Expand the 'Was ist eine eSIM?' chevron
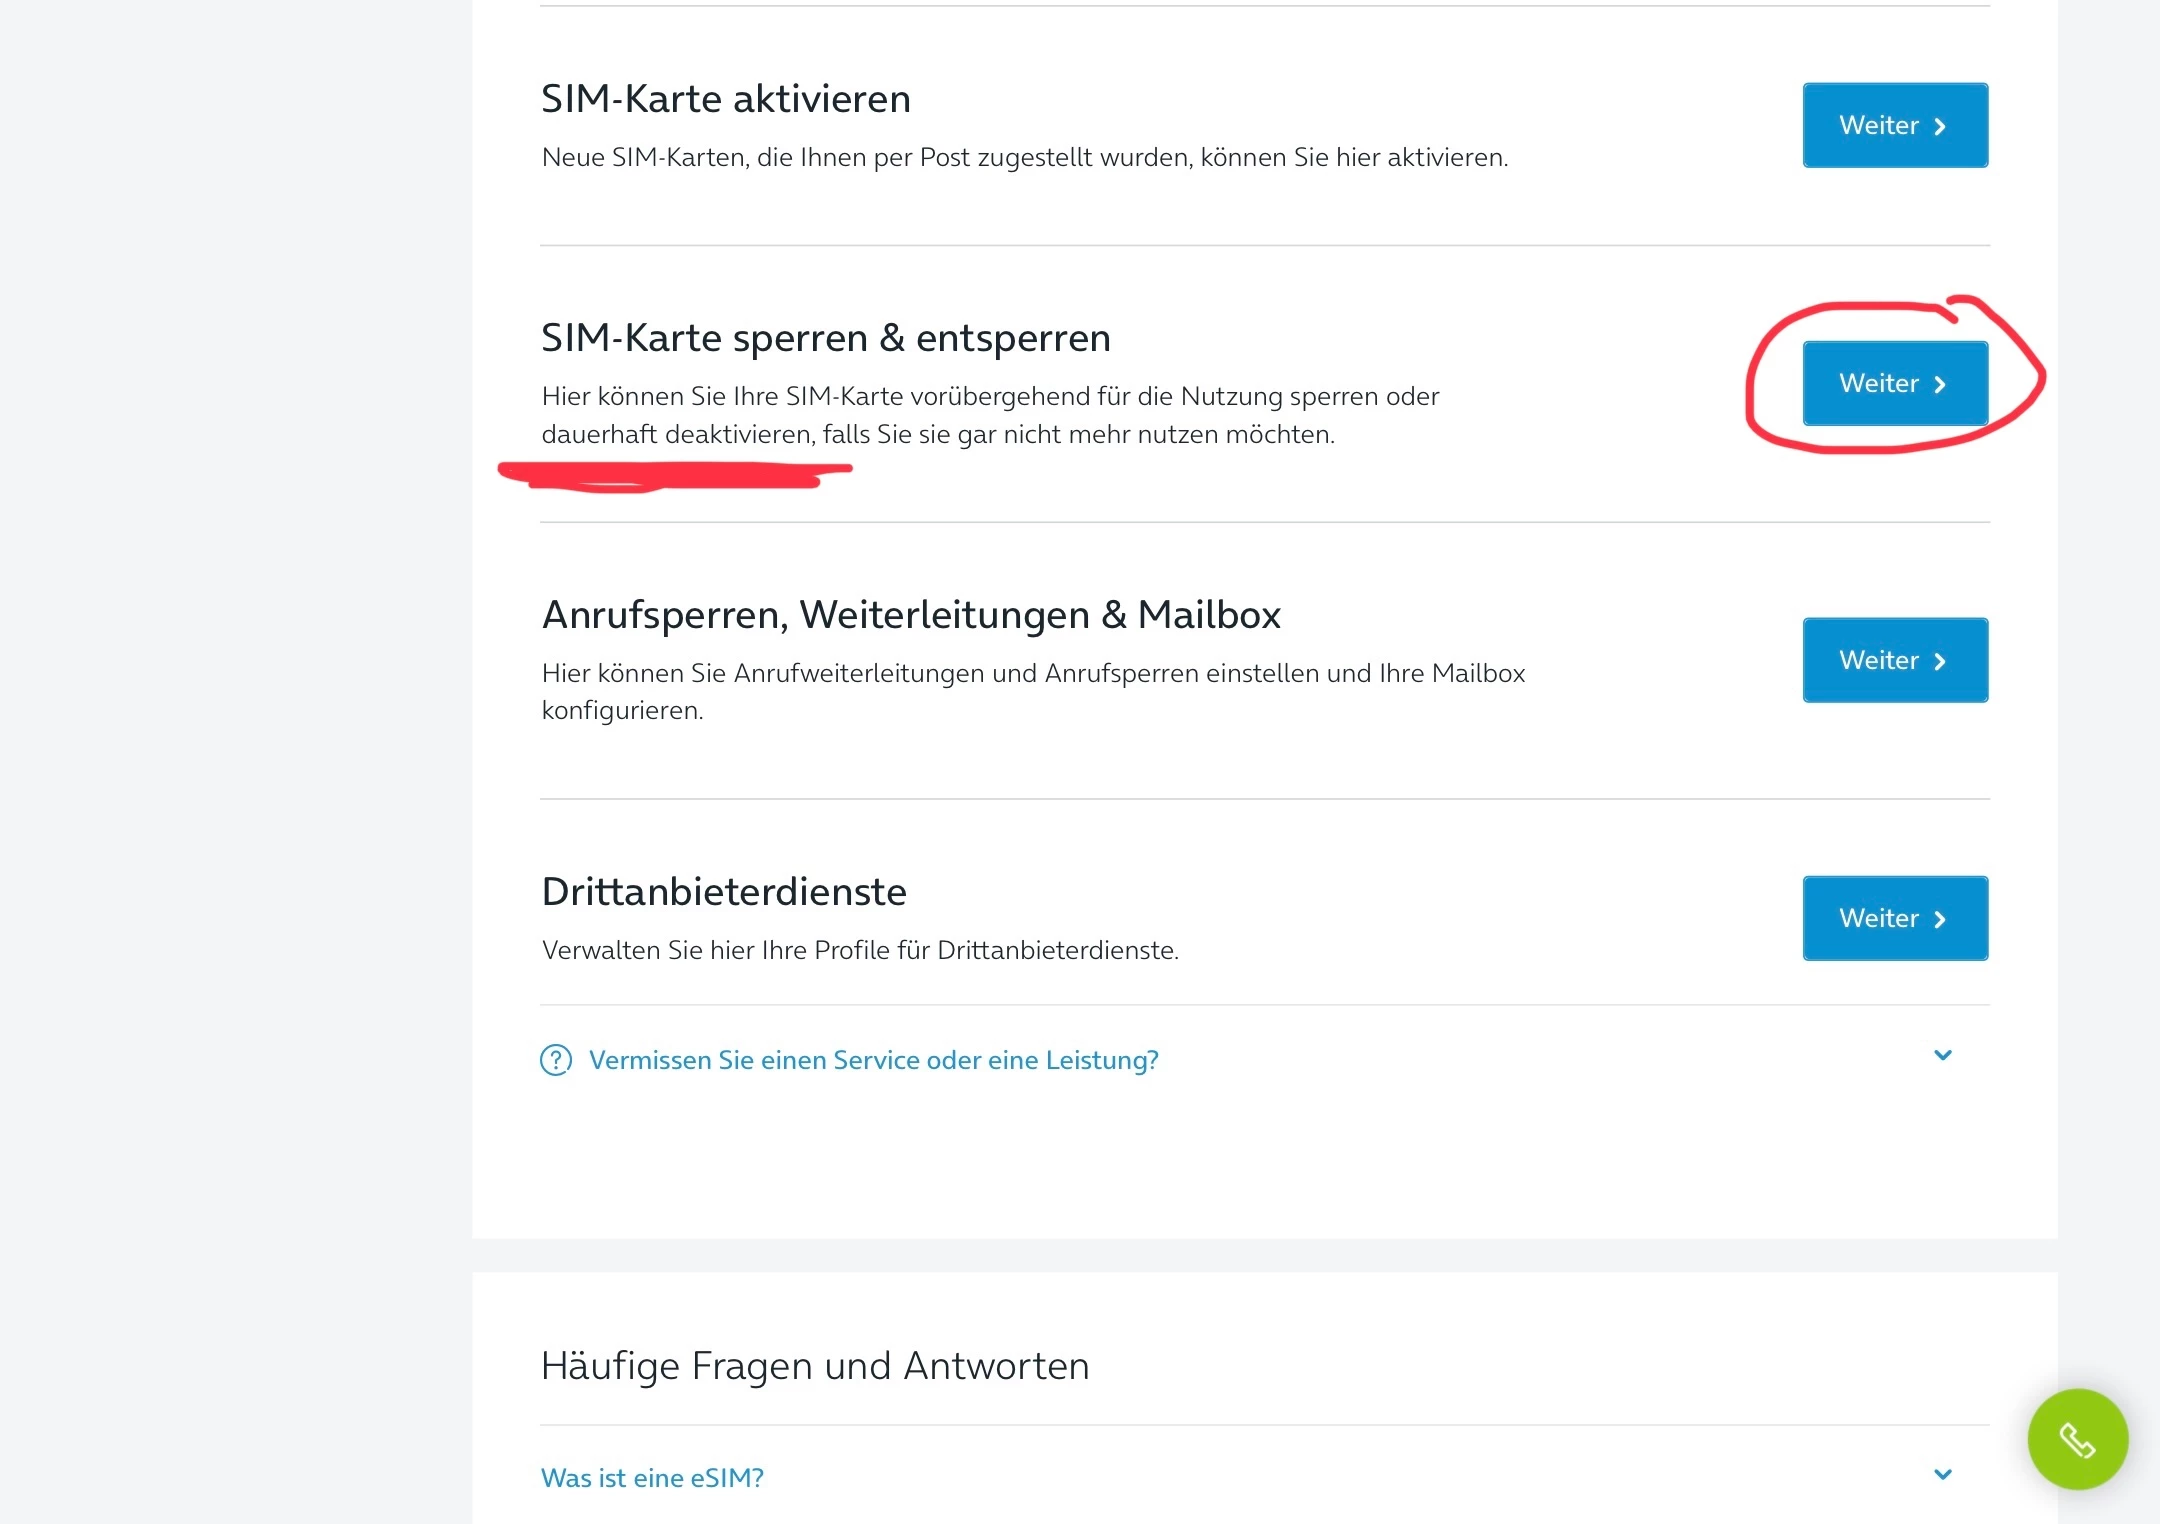Image resolution: width=2160 pixels, height=1524 pixels. pyautogui.click(x=1943, y=1475)
